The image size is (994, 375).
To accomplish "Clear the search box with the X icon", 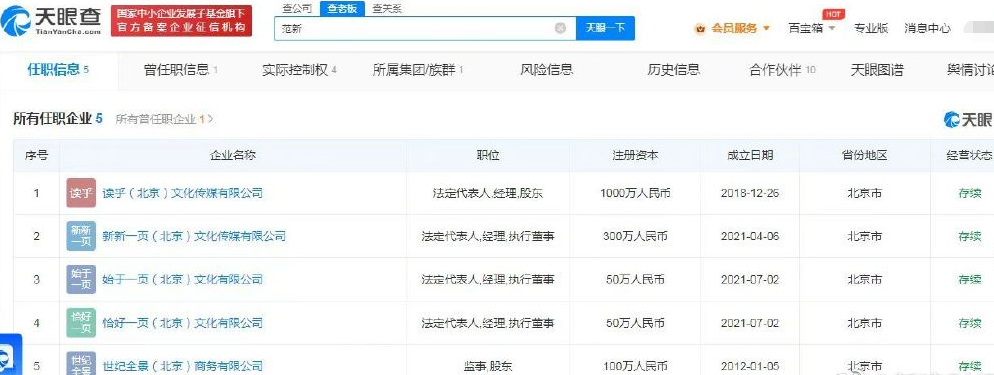I will 560,28.
